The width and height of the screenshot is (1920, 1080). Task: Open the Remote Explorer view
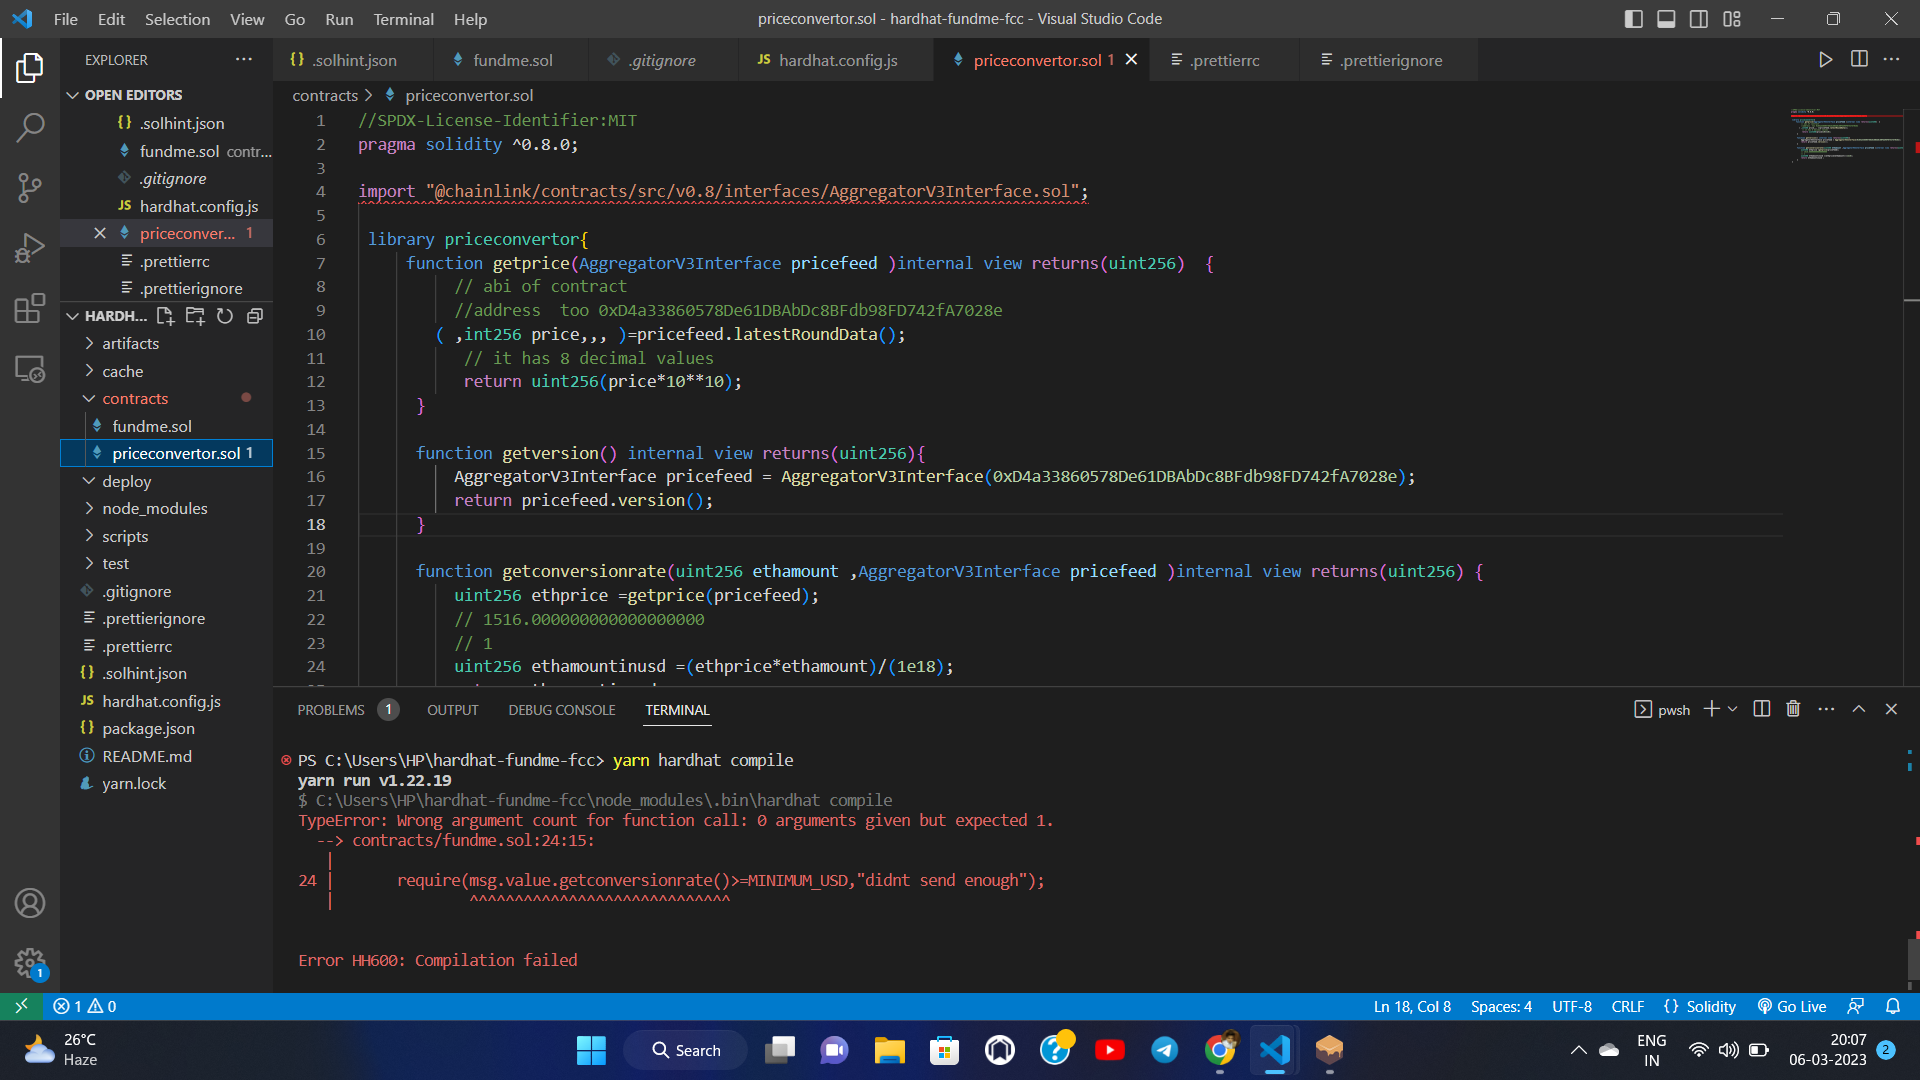coord(30,369)
